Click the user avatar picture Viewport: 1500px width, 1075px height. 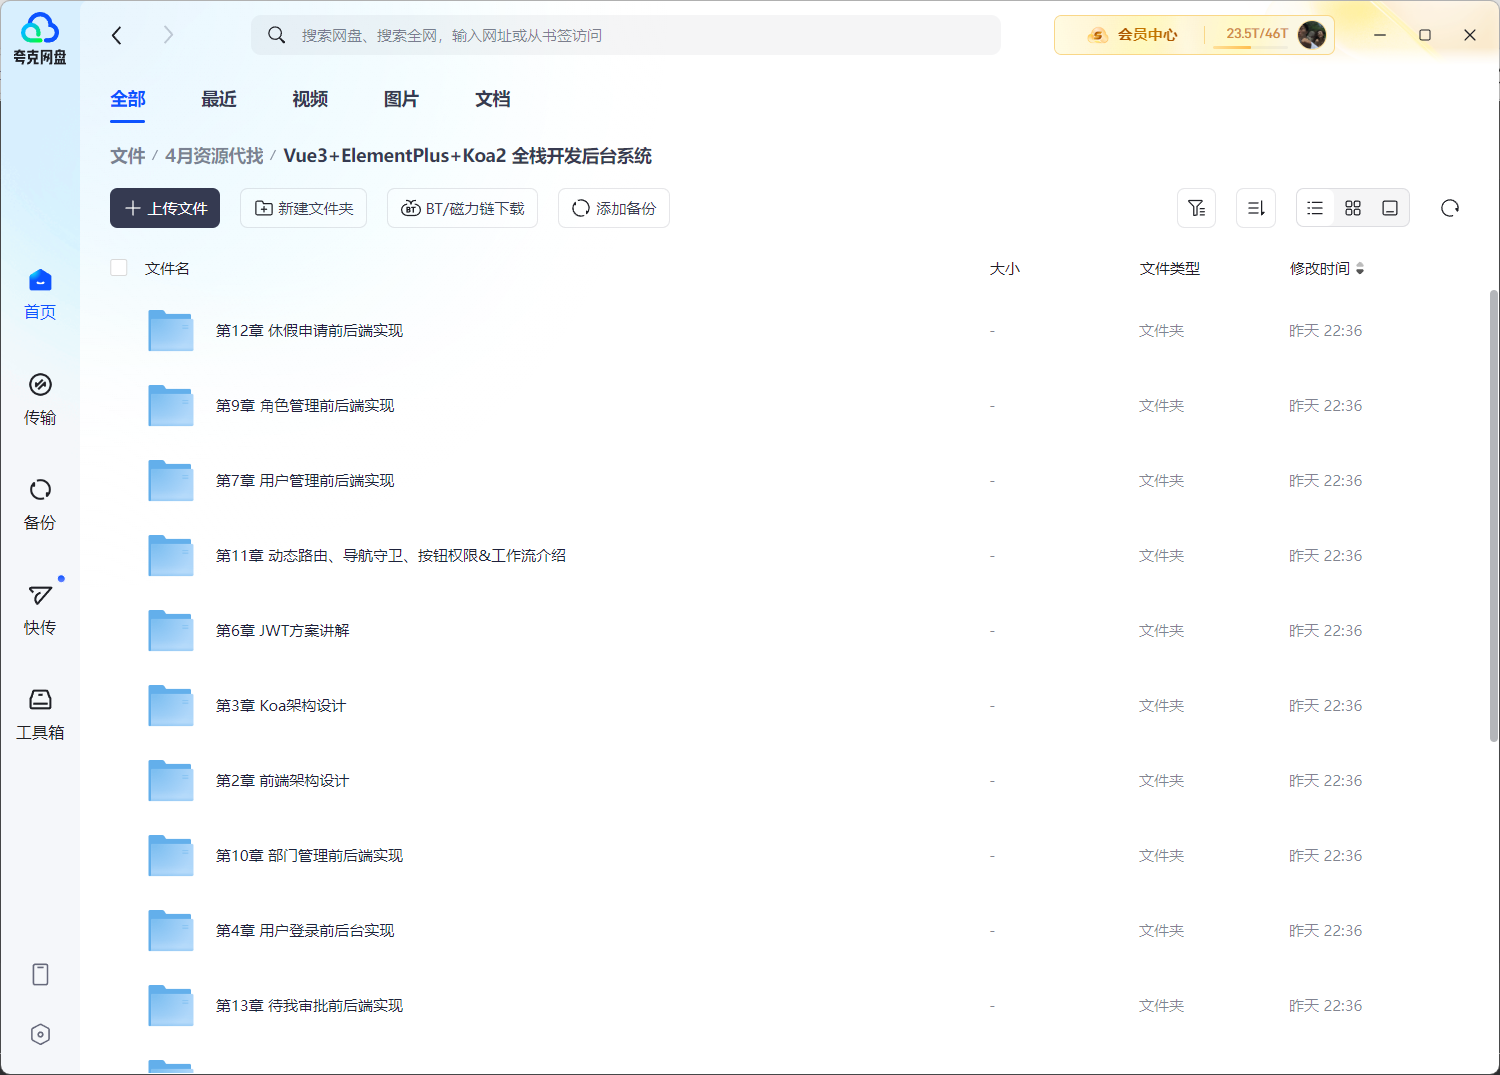point(1312,35)
